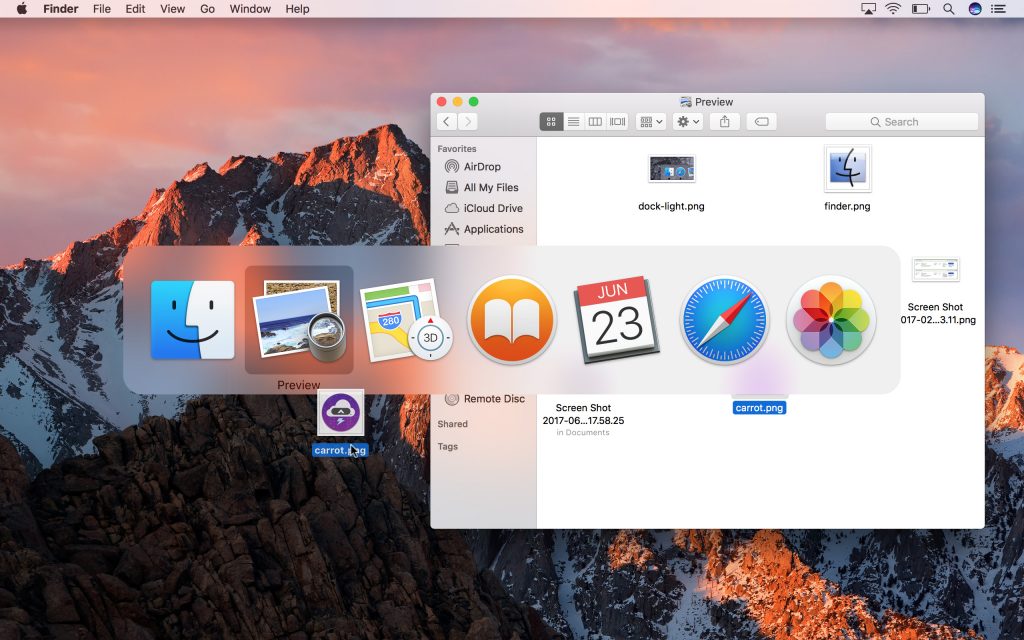Switch to column view
Image resolution: width=1024 pixels, height=640 pixels.
click(595, 121)
